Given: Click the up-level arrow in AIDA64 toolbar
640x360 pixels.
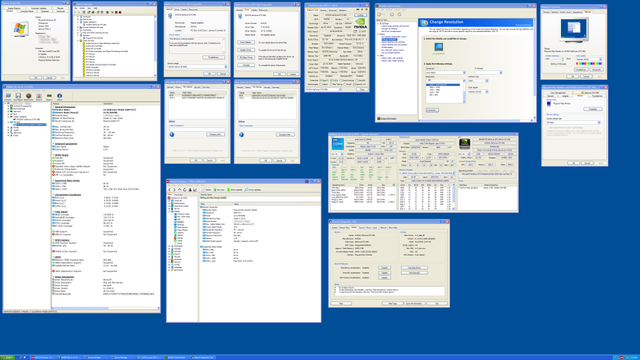Looking at the screenshot, I should 179,190.
